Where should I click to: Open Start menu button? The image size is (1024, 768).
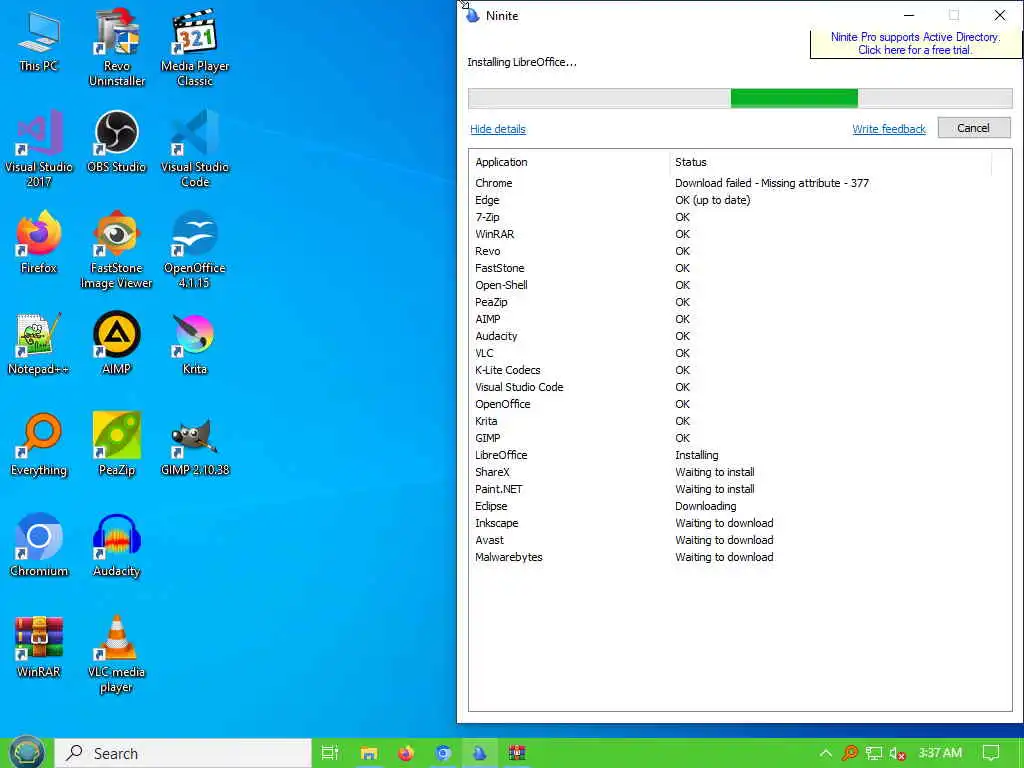(x=26, y=753)
